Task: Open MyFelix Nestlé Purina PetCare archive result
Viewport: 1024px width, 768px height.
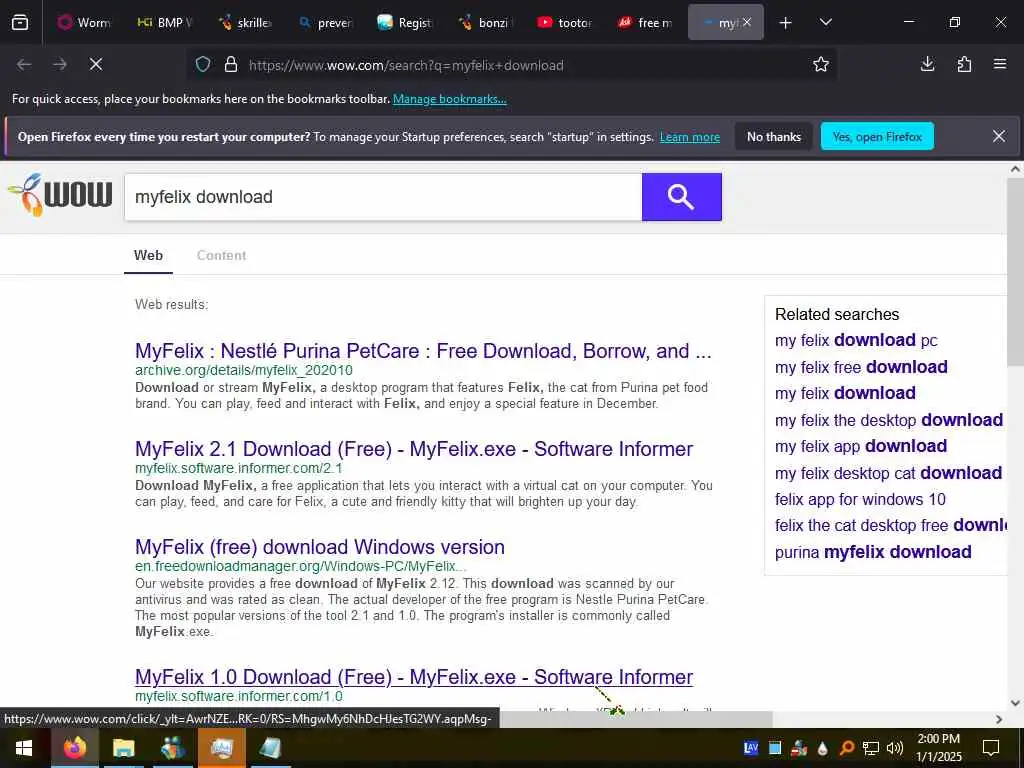Action: tap(423, 351)
